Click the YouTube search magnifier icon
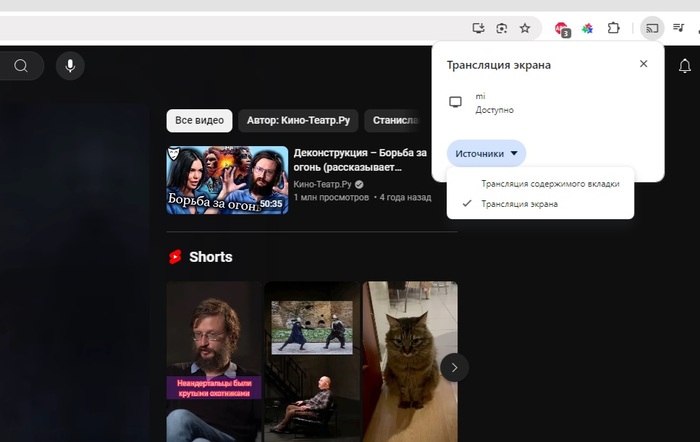 coord(21,66)
